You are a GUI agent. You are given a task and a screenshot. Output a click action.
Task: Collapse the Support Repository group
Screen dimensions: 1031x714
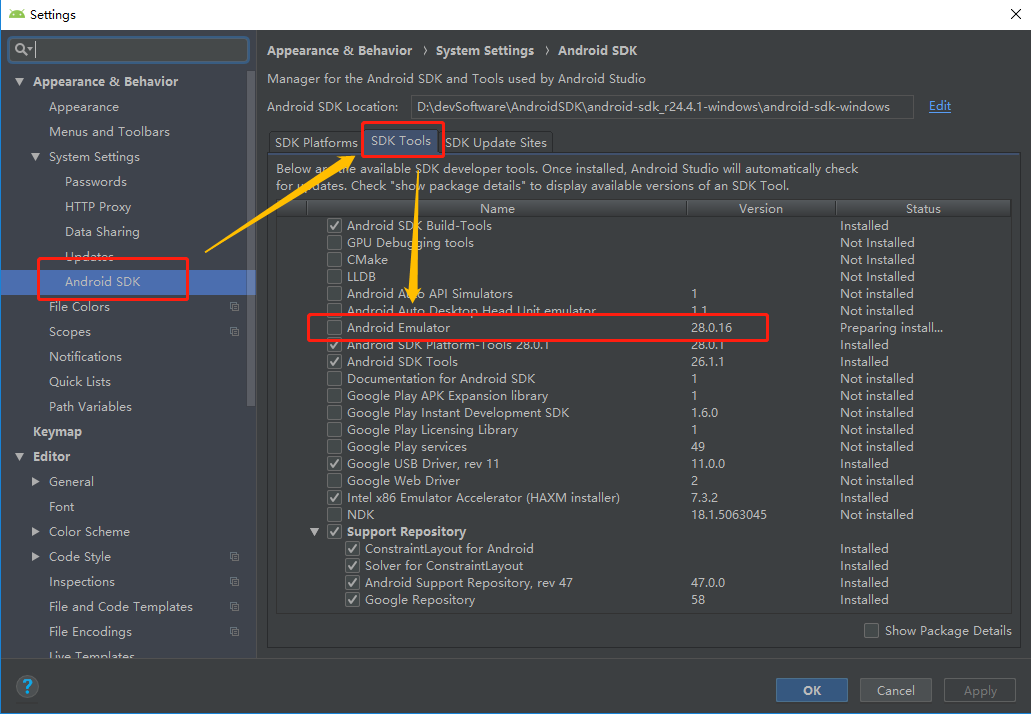coord(314,532)
